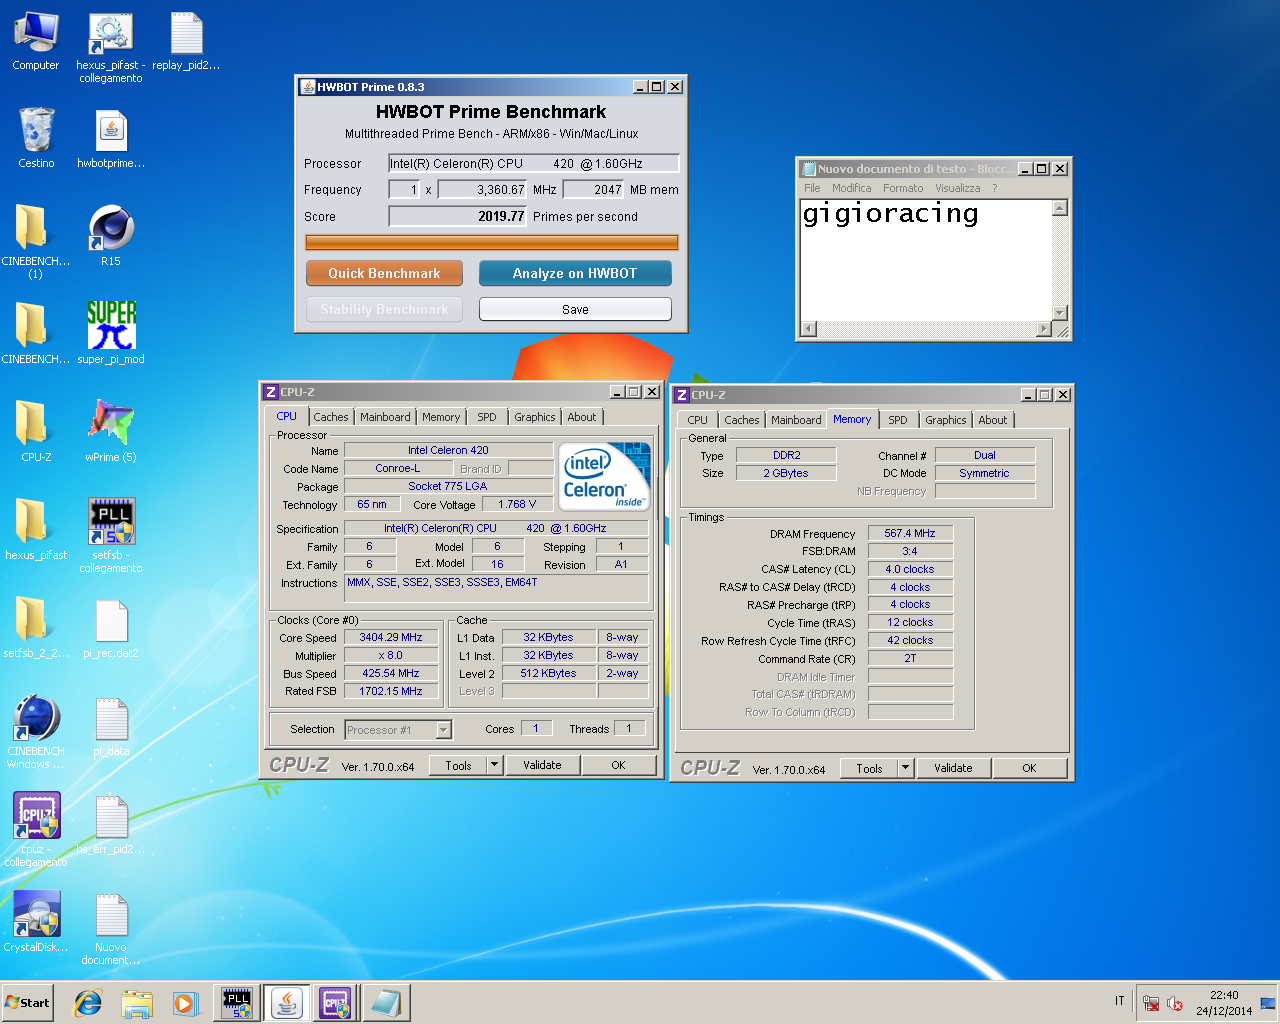Open the Cestino recycle bin
Viewport: 1280px width, 1024px height.
click(36, 138)
